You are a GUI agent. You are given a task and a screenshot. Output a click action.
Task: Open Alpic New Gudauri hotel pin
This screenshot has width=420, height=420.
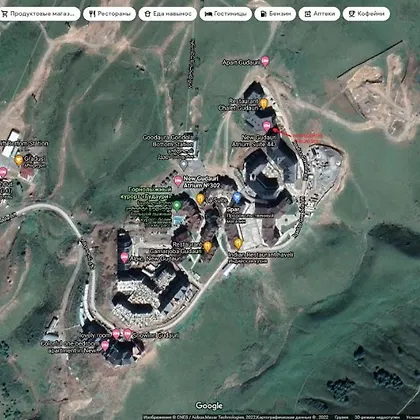pos(124,257)
